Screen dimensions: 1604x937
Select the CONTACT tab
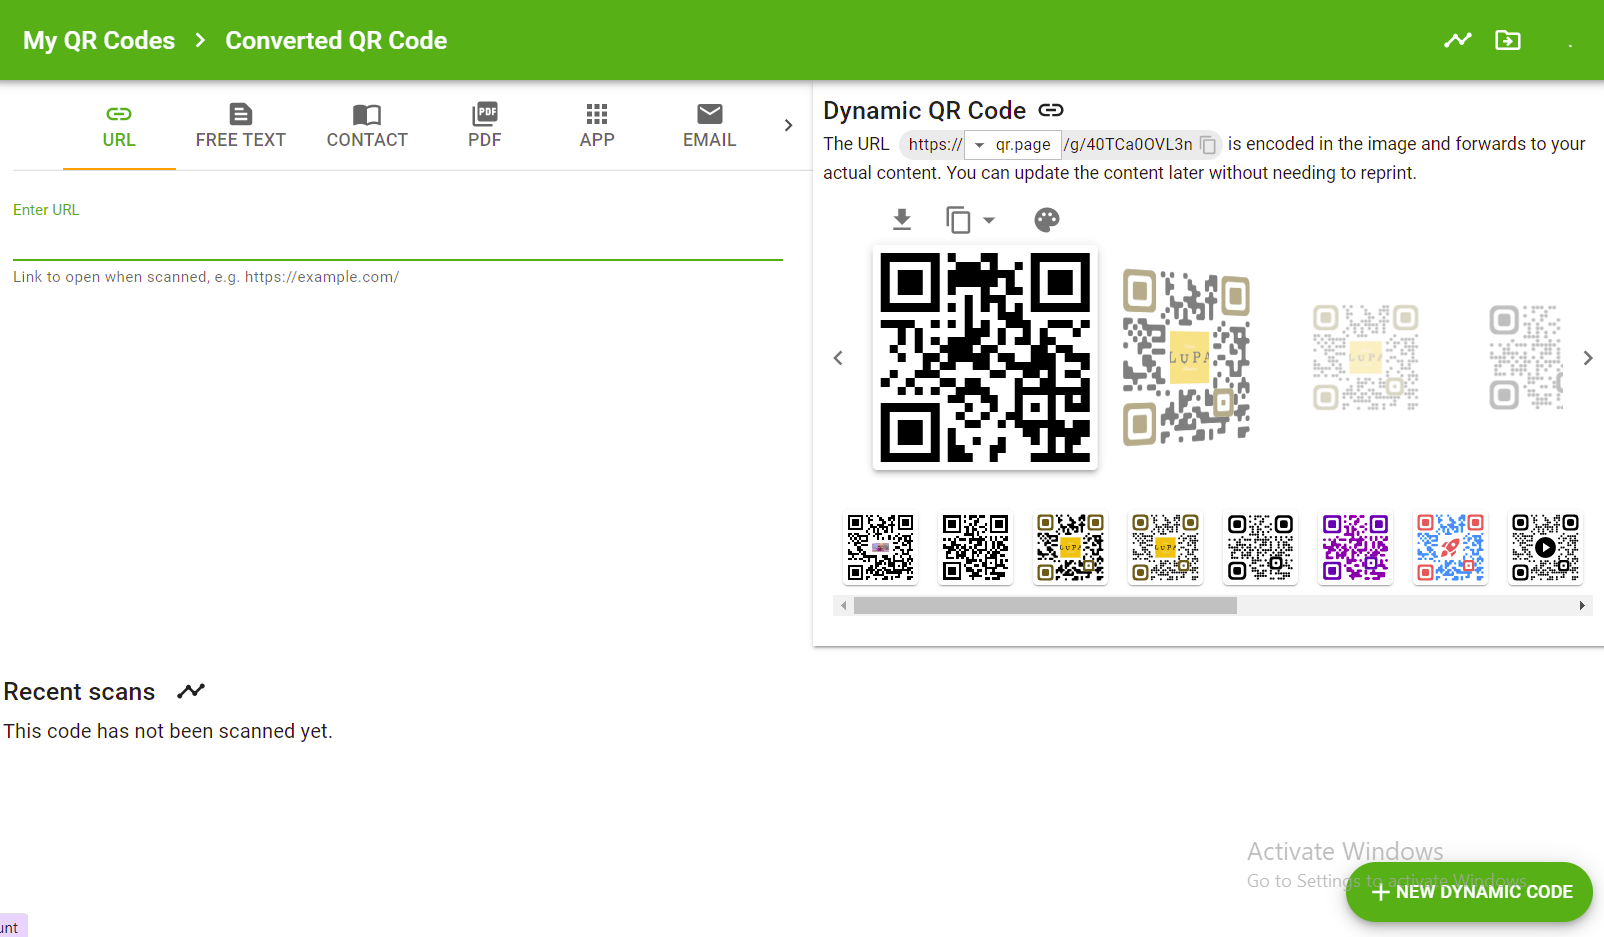[367, 126]
